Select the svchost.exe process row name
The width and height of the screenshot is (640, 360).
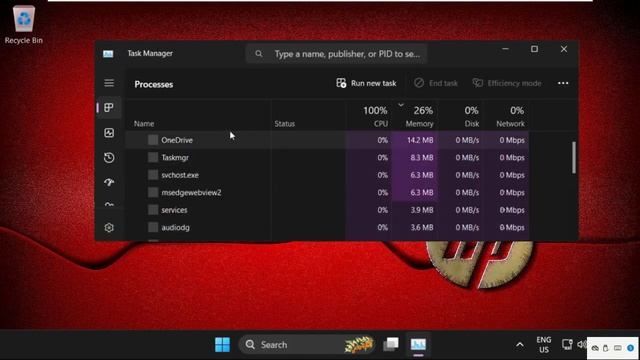(180, 175)
